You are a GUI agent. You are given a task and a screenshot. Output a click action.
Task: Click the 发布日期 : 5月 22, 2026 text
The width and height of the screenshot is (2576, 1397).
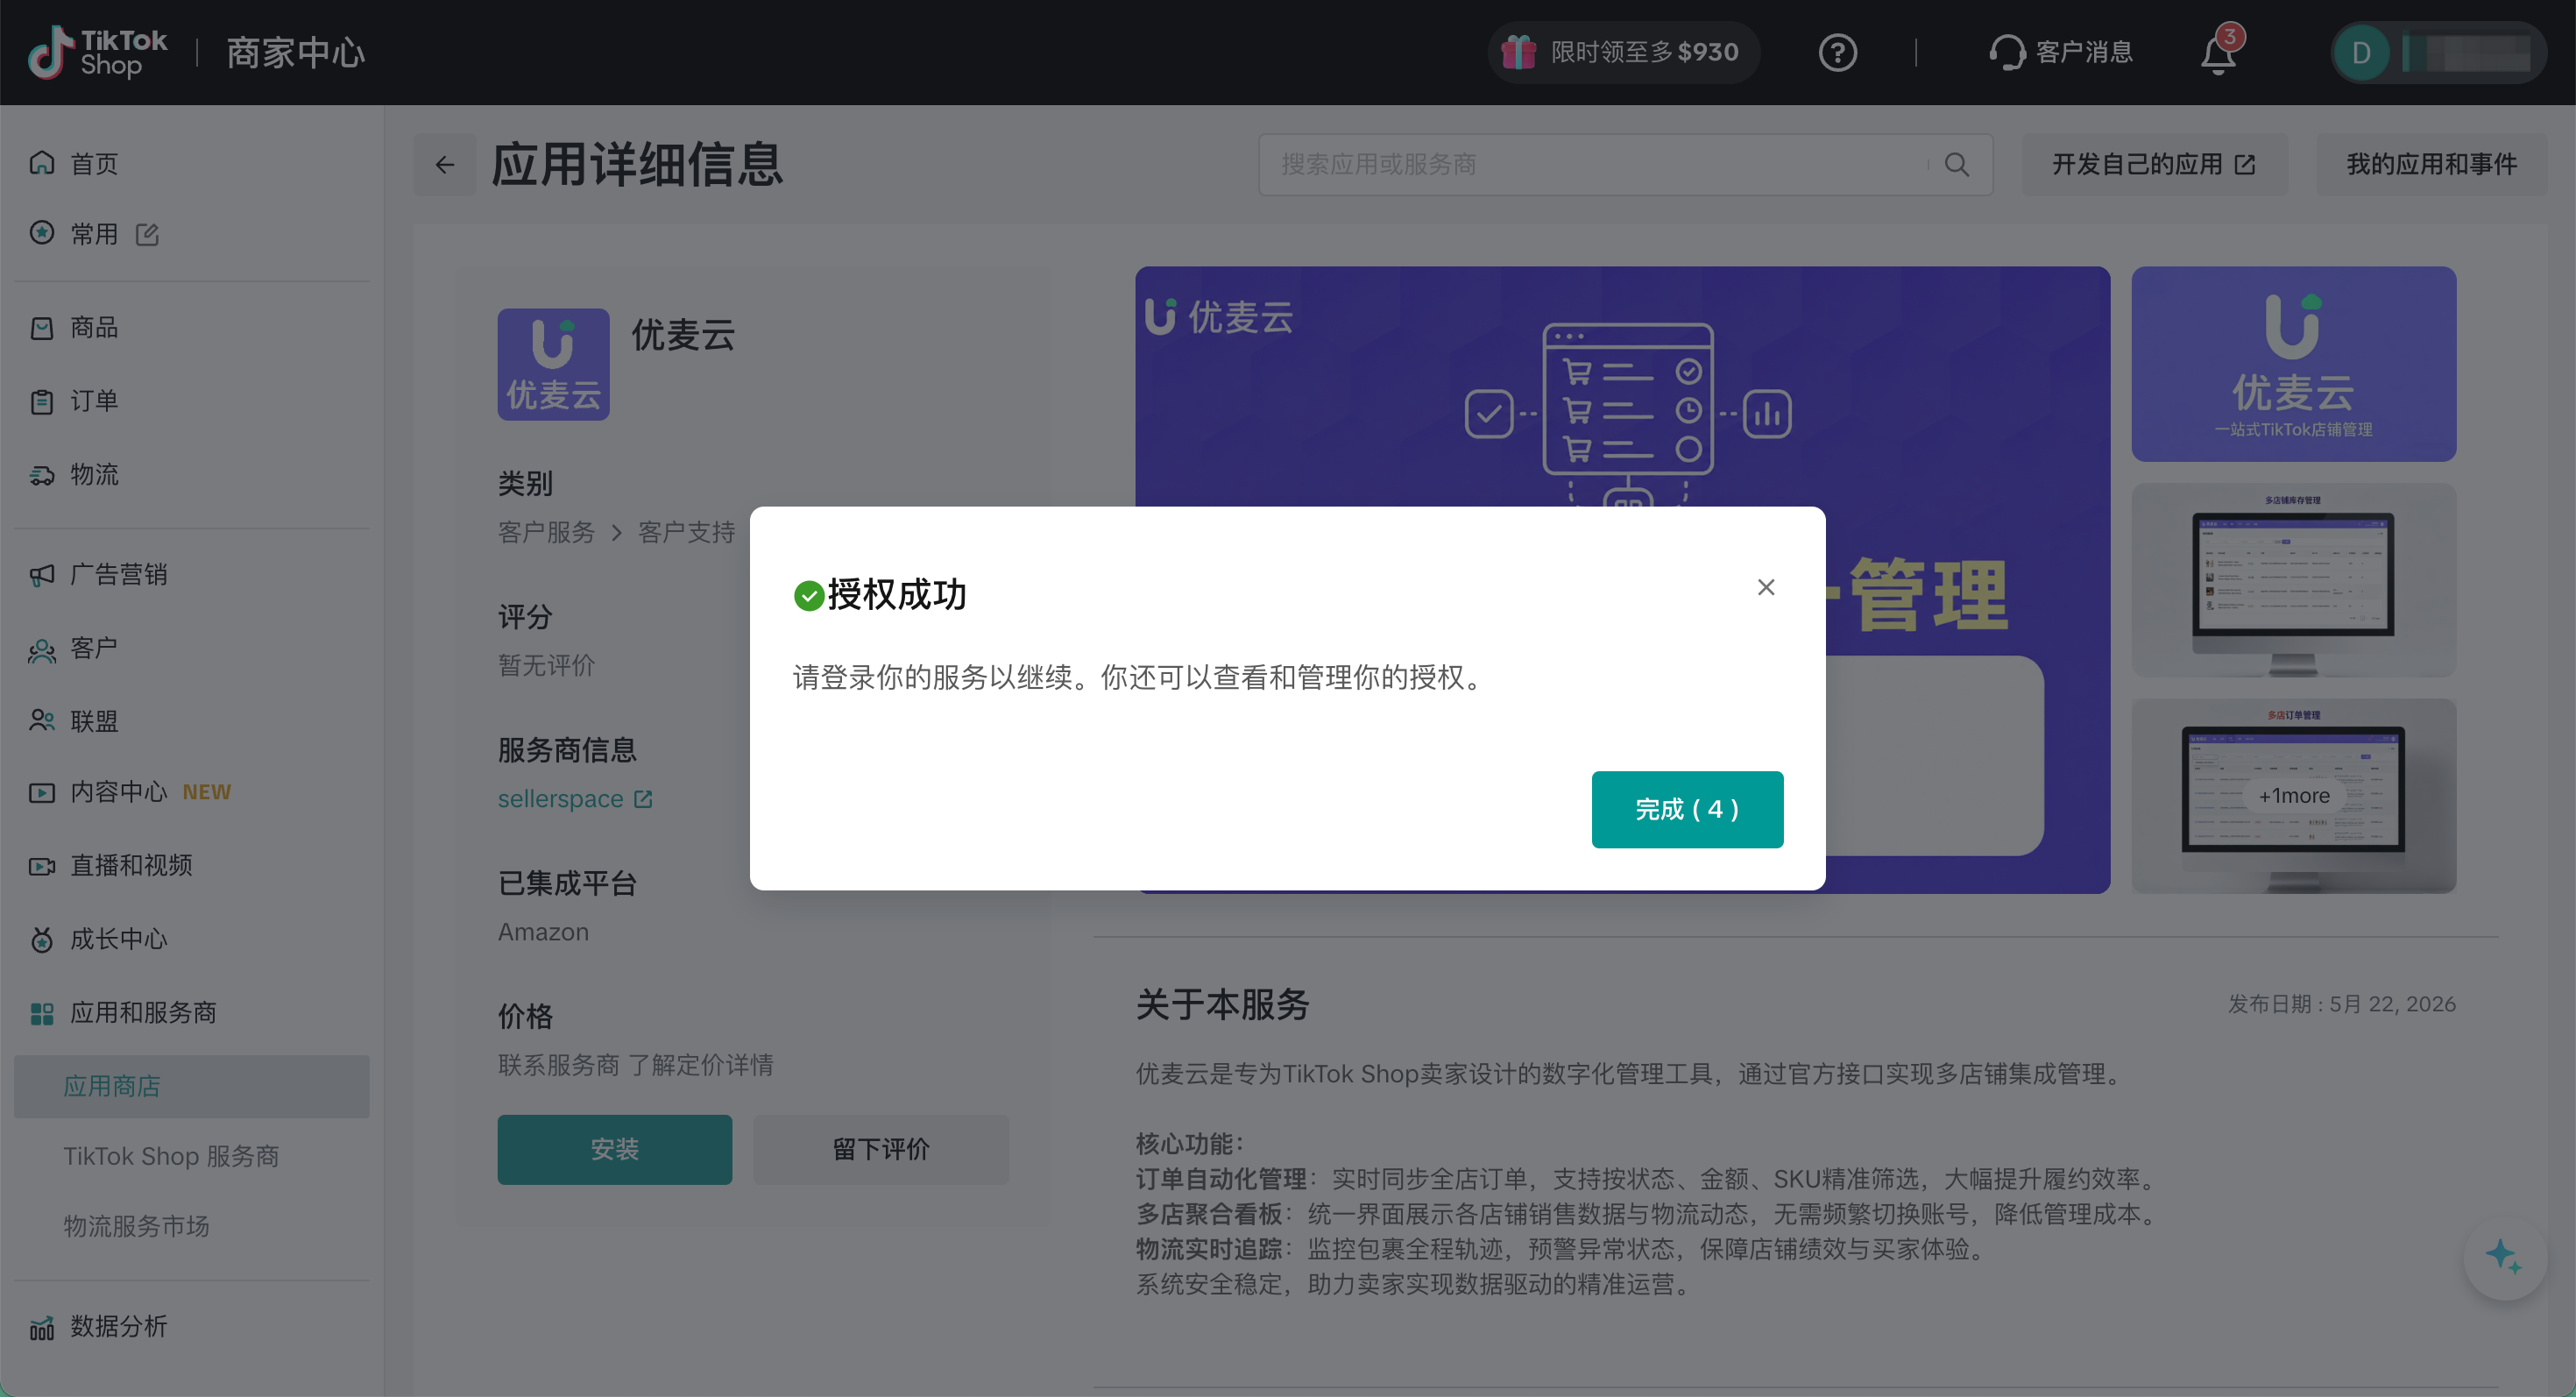click(2341, 1004)
